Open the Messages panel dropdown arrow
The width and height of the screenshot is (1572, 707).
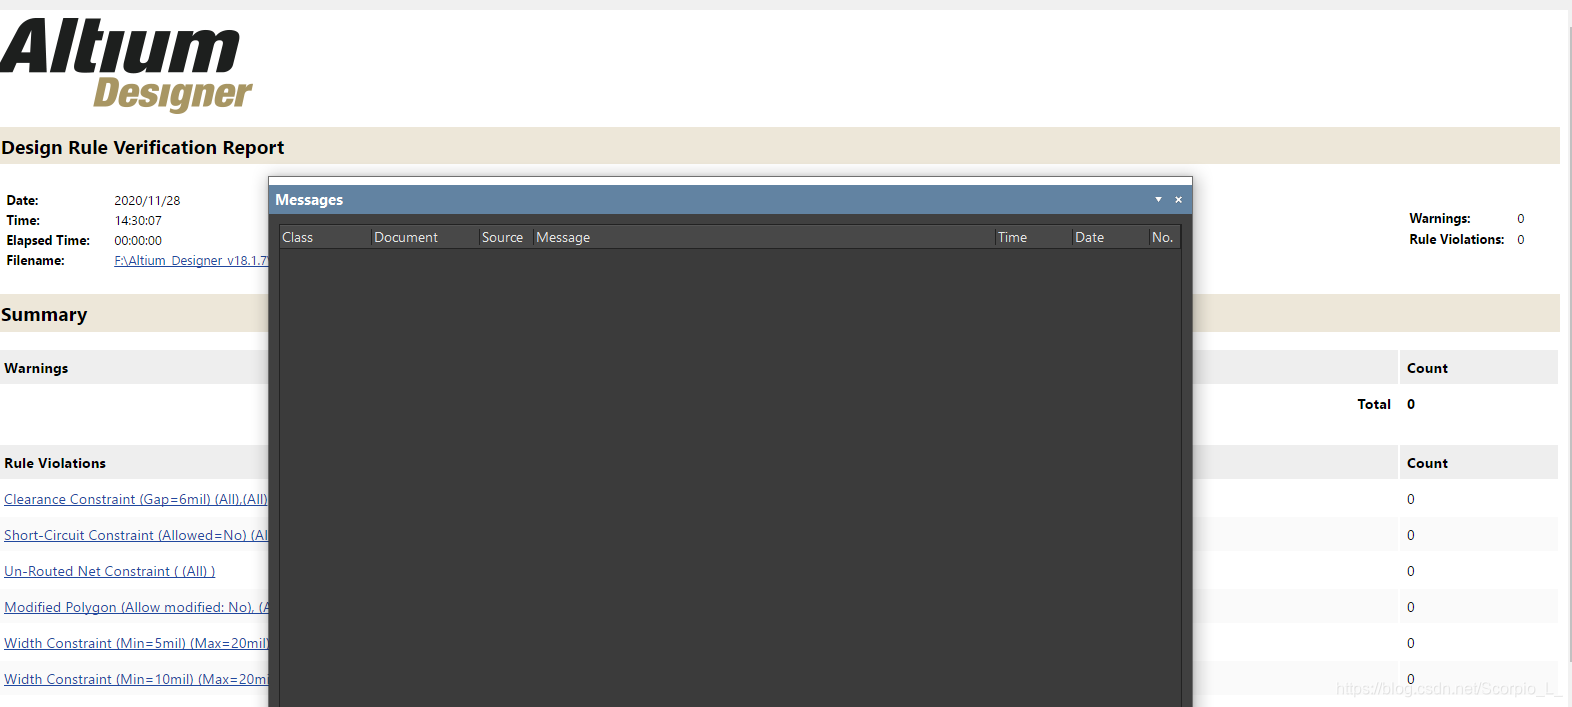point(1158,199)
